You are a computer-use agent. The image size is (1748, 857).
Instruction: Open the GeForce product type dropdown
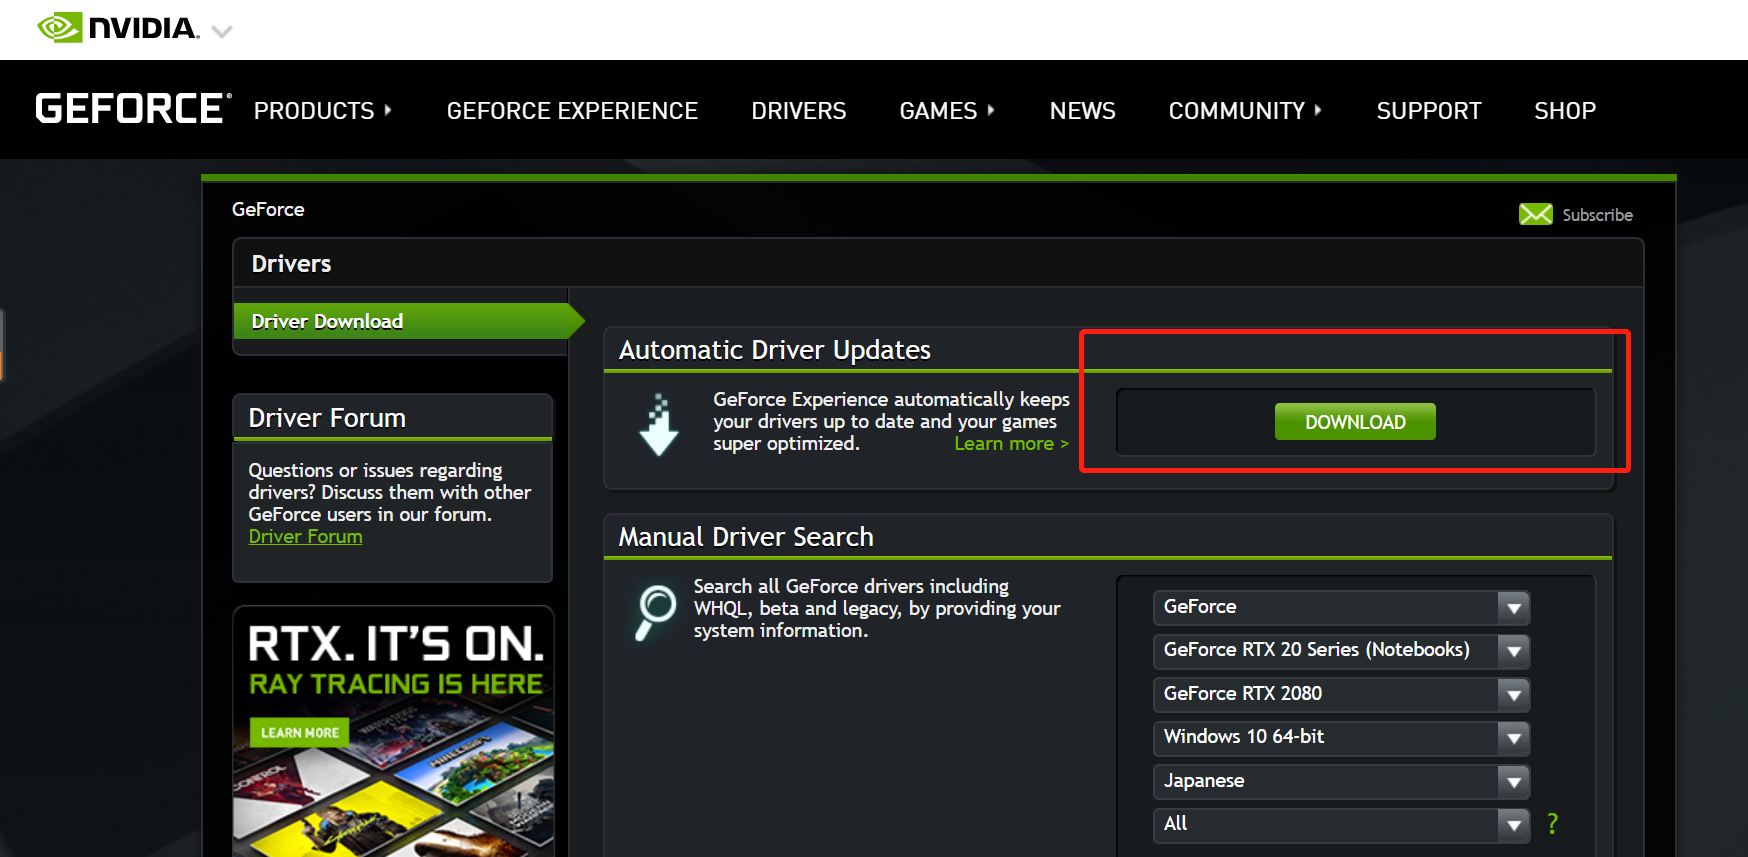pos(1341,607)
